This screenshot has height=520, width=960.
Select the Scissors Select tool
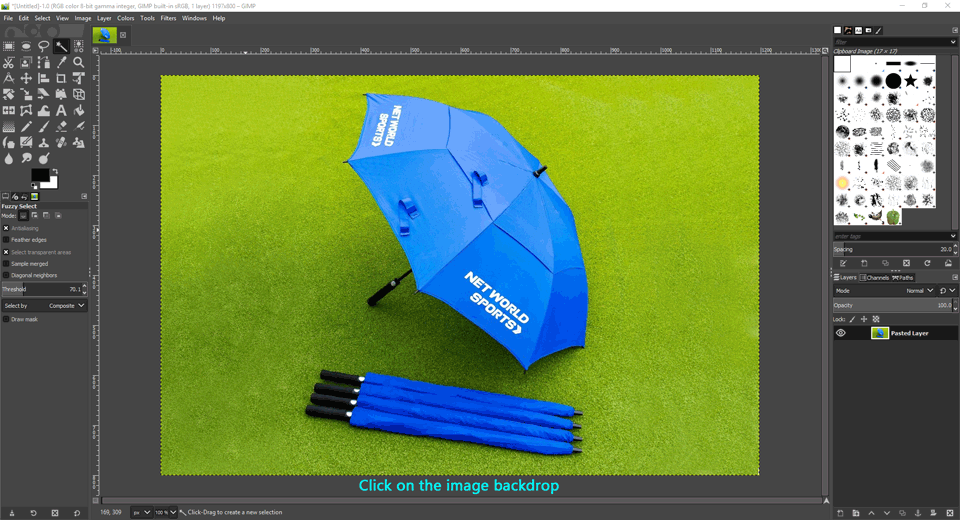pos(9,62)
